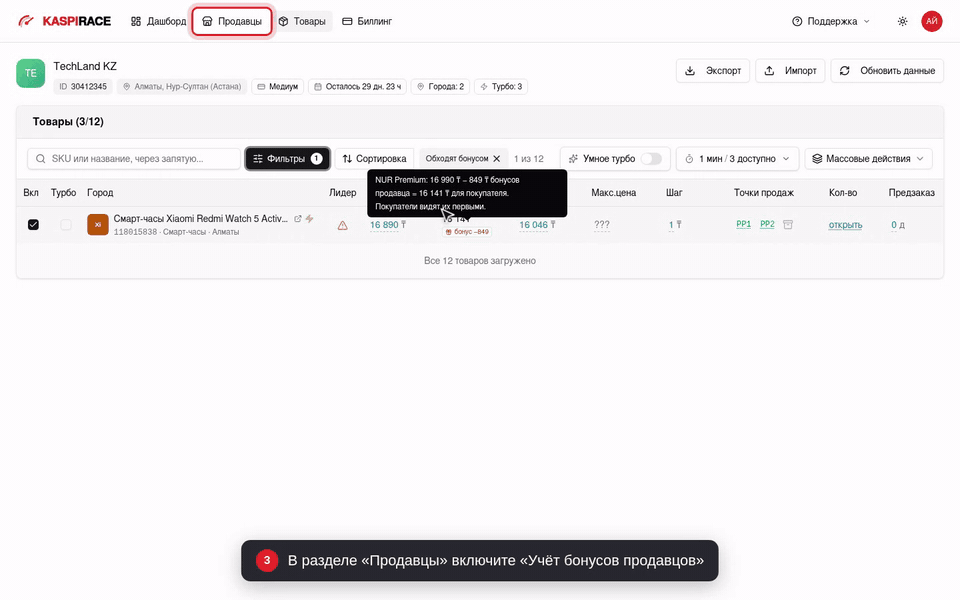
Task: Toggle the PP1 sales point
Action: [743, 224]
